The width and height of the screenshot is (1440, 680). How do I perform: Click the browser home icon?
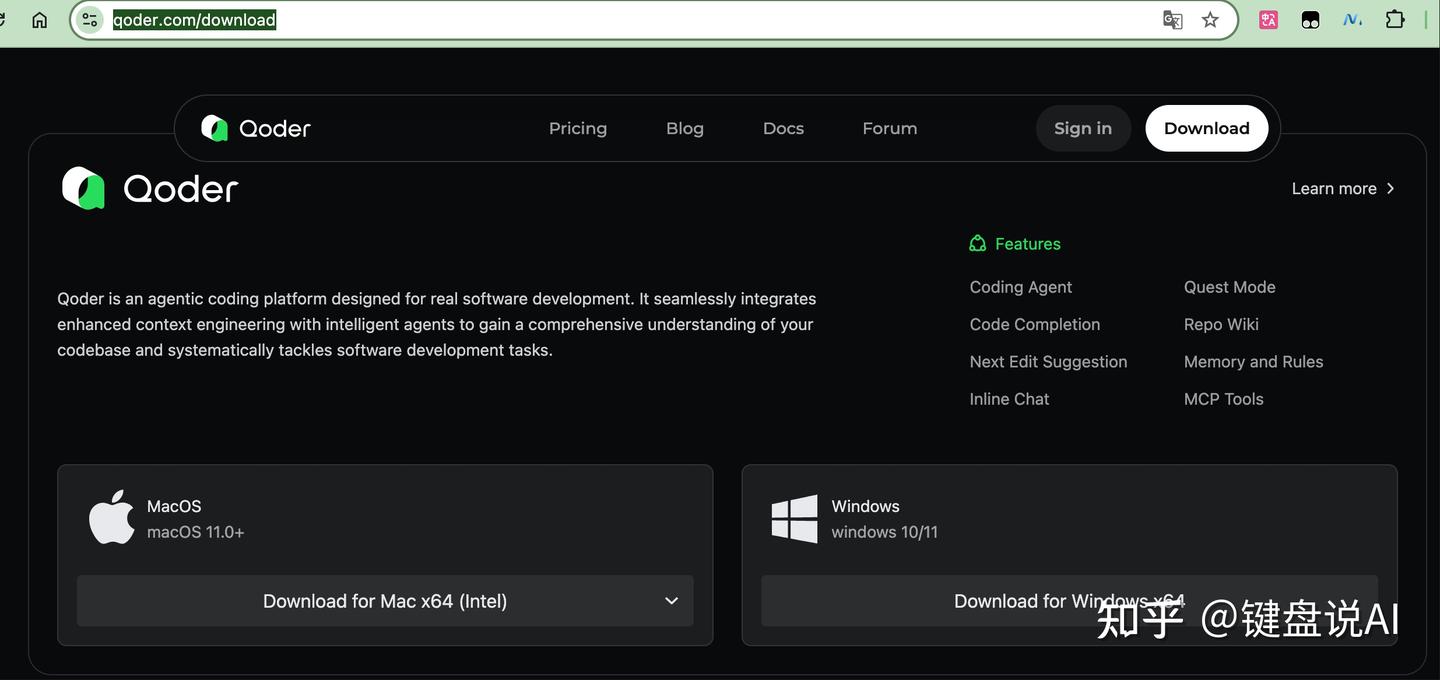[x=40, y=20]
